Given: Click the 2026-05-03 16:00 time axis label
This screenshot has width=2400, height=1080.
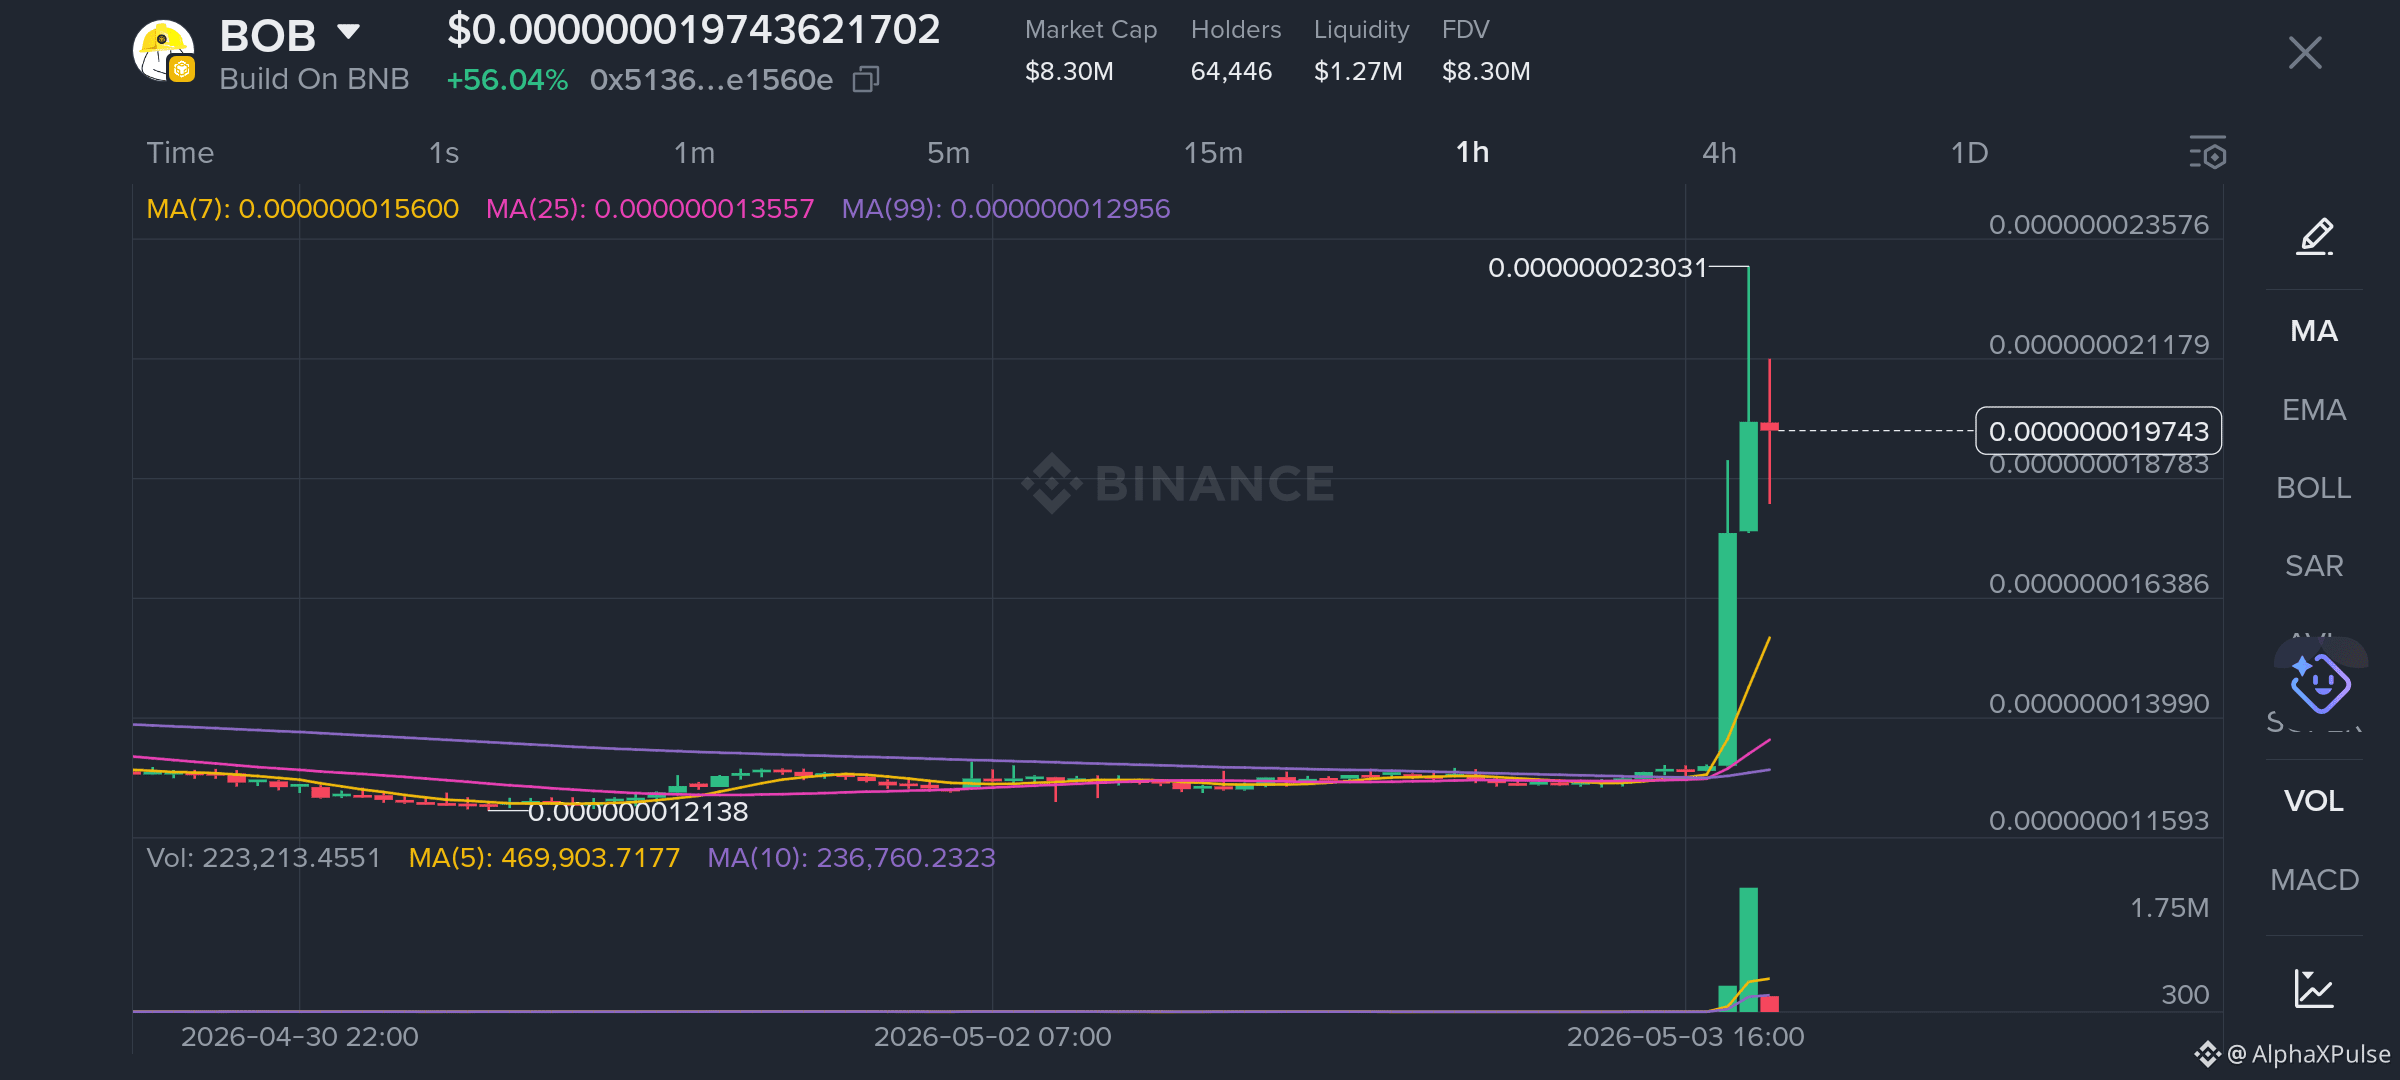Looking at the screenshot, I should point(1685,1037).
